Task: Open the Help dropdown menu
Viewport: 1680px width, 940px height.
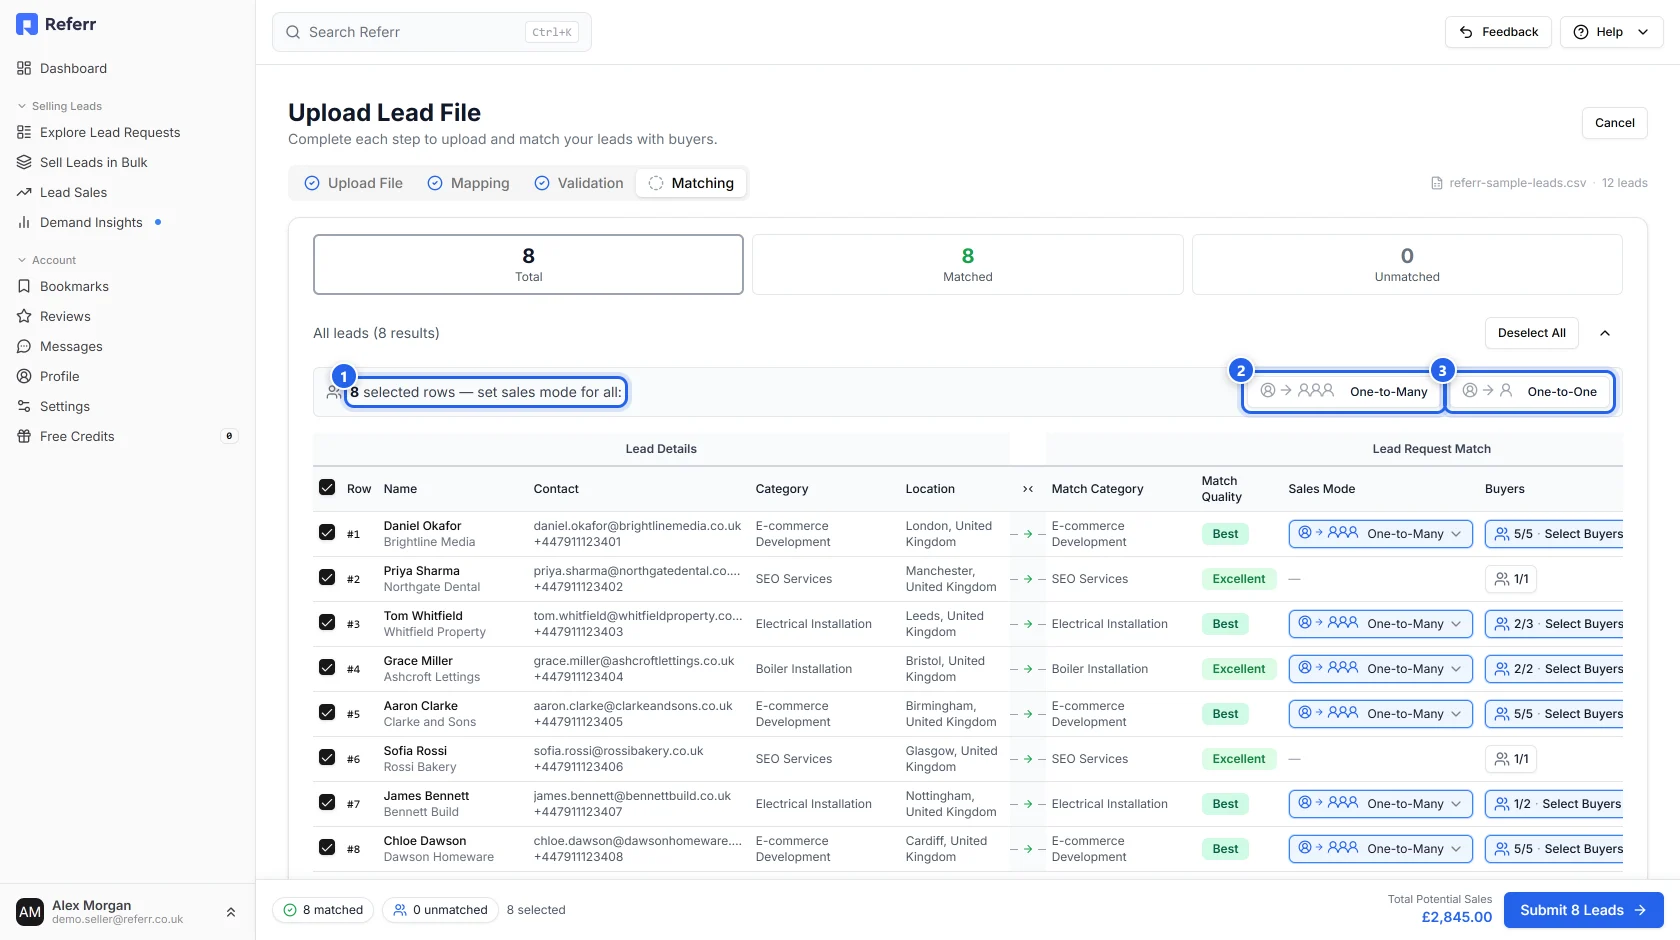Action: (x=1612, y=32)
